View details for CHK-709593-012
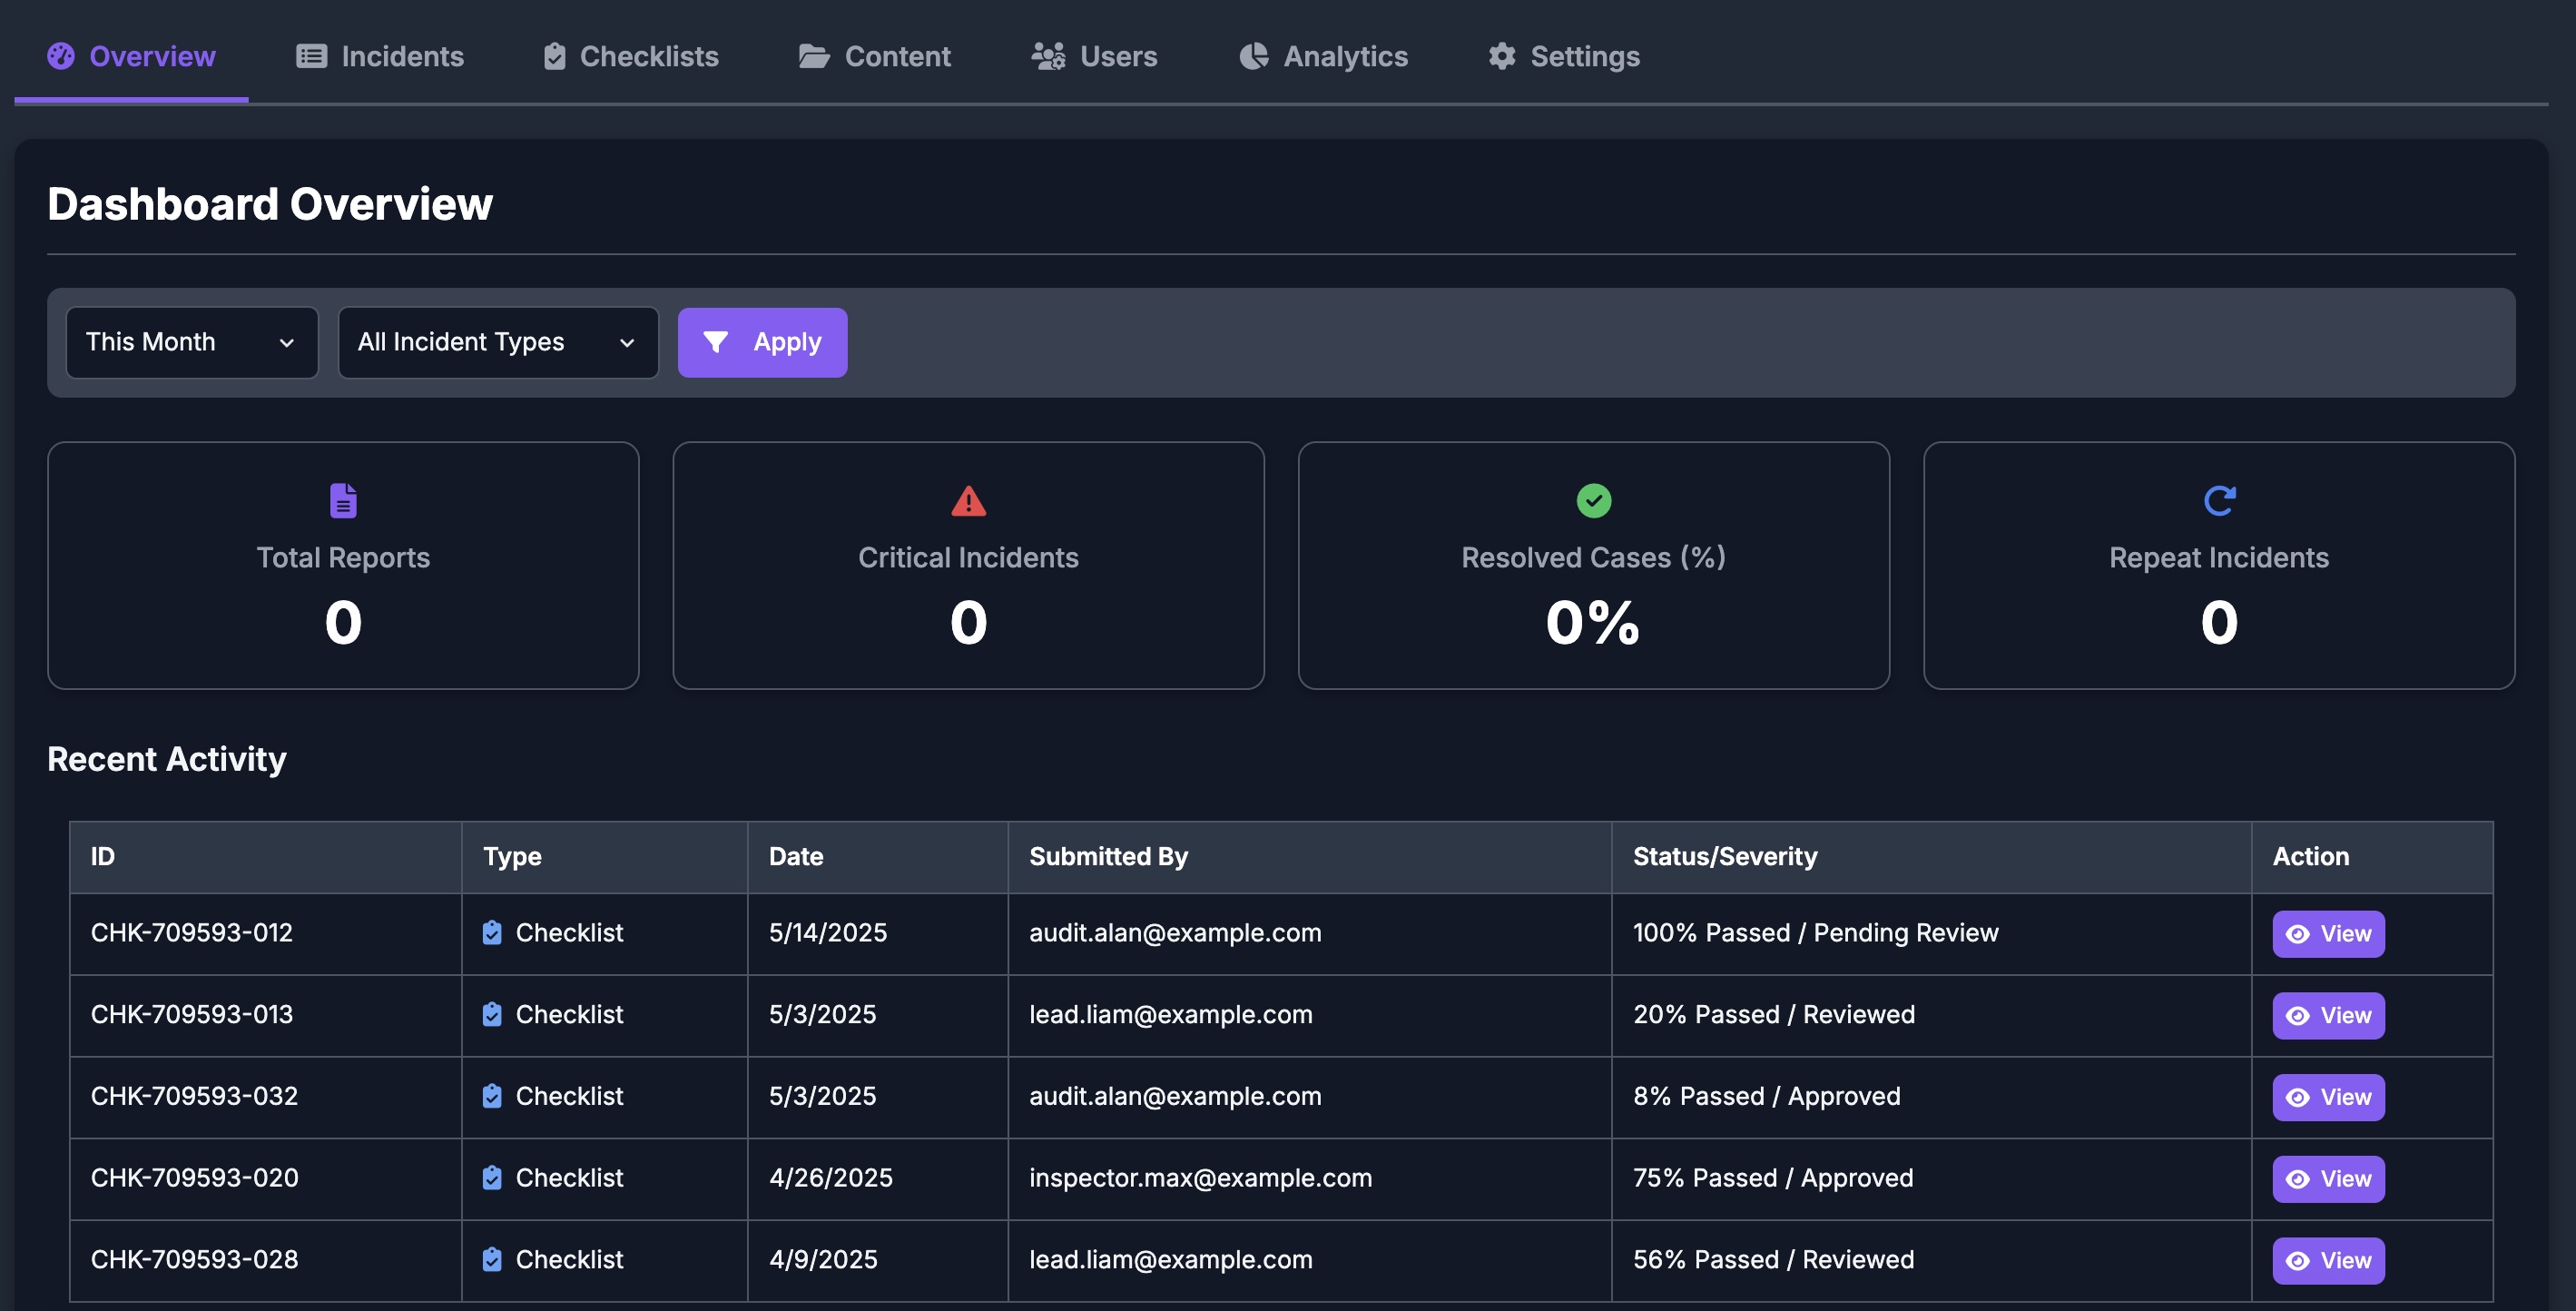The height and width of the screenshot is (1311, 2576). tap(2327, 933)
